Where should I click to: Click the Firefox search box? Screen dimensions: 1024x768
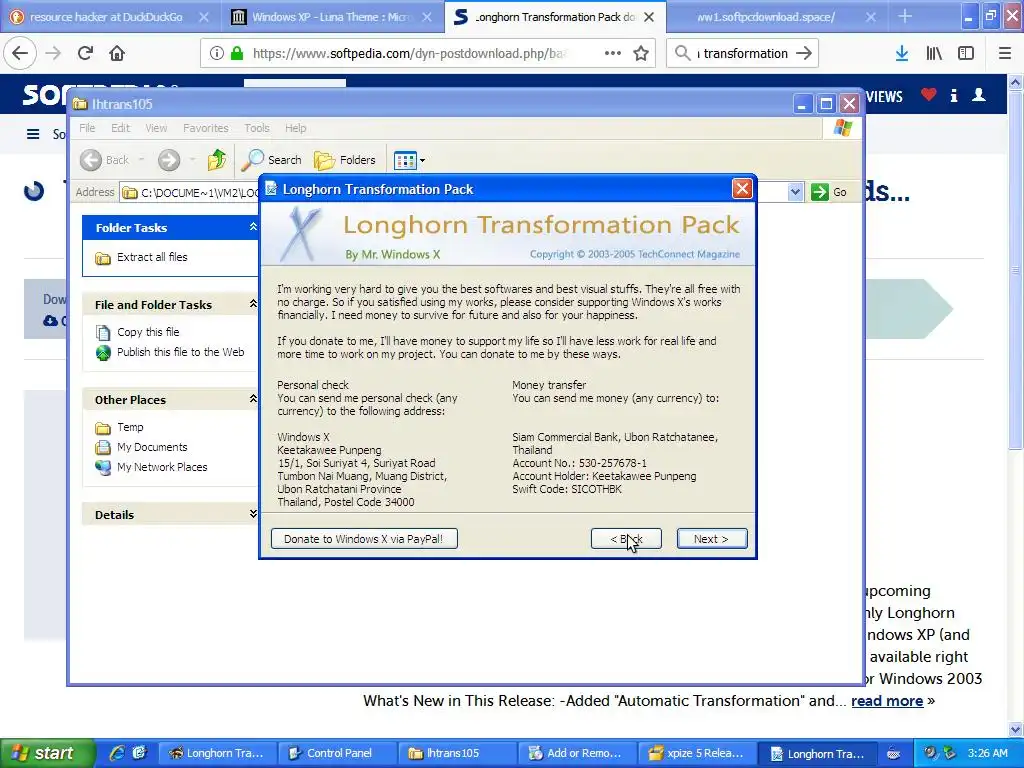click(741, 54)
